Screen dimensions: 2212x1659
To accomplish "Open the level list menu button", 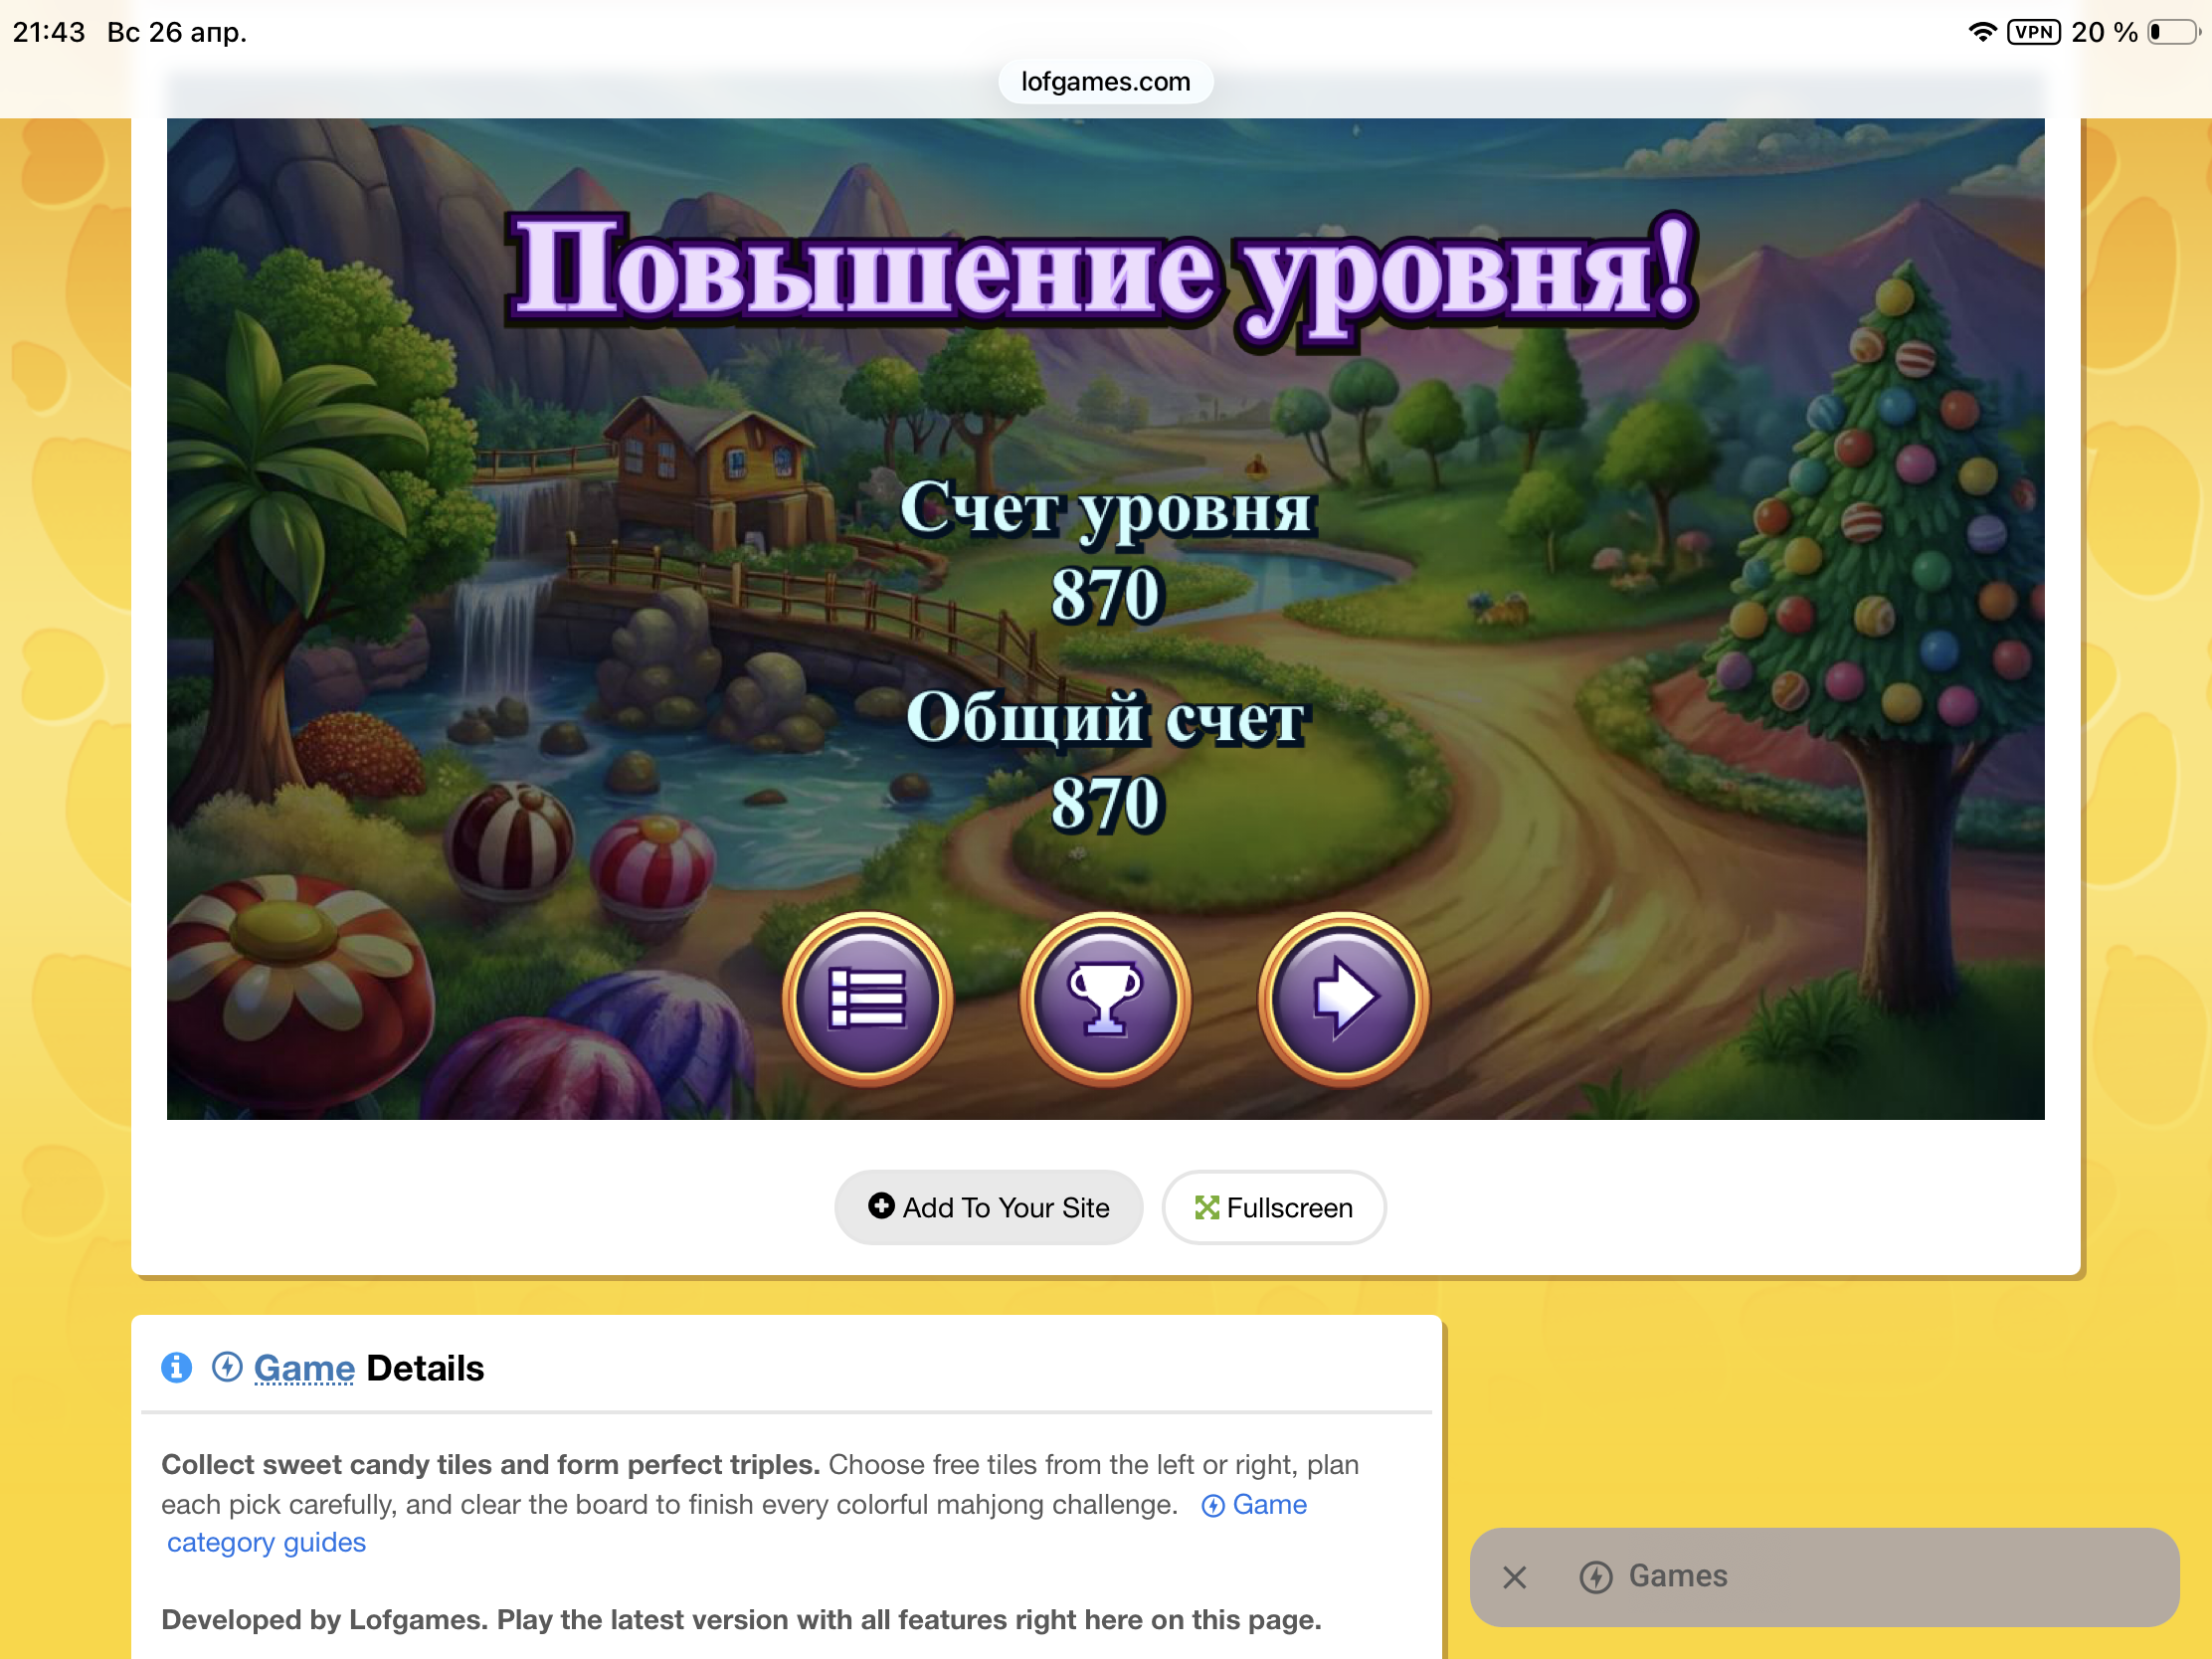I will (x=867, y=997).
